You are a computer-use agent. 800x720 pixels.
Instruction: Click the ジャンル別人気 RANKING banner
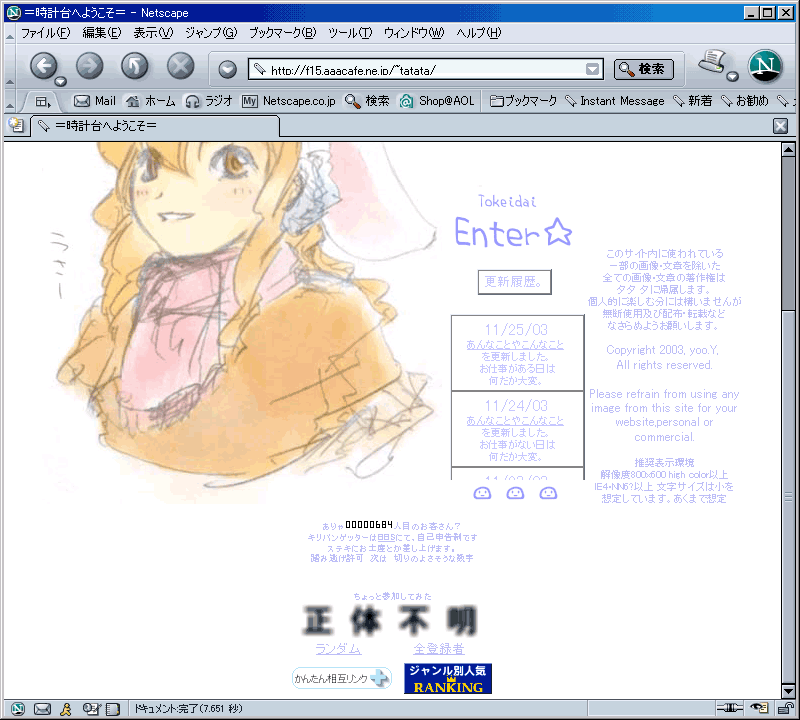coord(448,679)
